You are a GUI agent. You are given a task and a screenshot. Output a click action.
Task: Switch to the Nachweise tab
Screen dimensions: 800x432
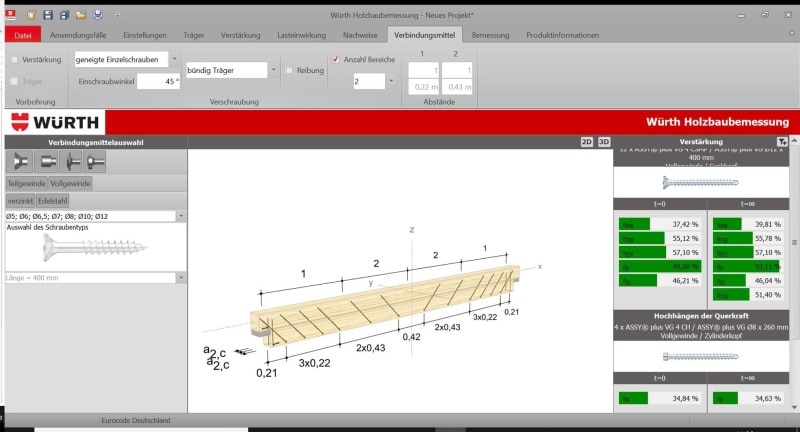[x=360, y=35]
